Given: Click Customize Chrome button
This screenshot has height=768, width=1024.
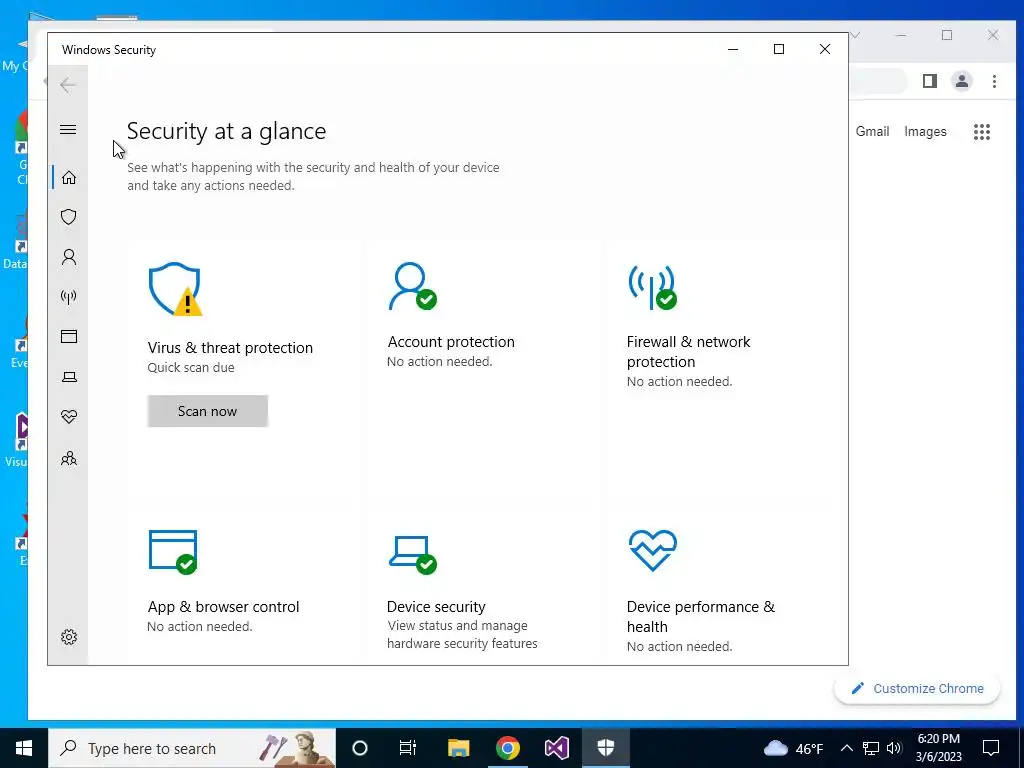Looking at the screenshot, I should coord(917,688).
